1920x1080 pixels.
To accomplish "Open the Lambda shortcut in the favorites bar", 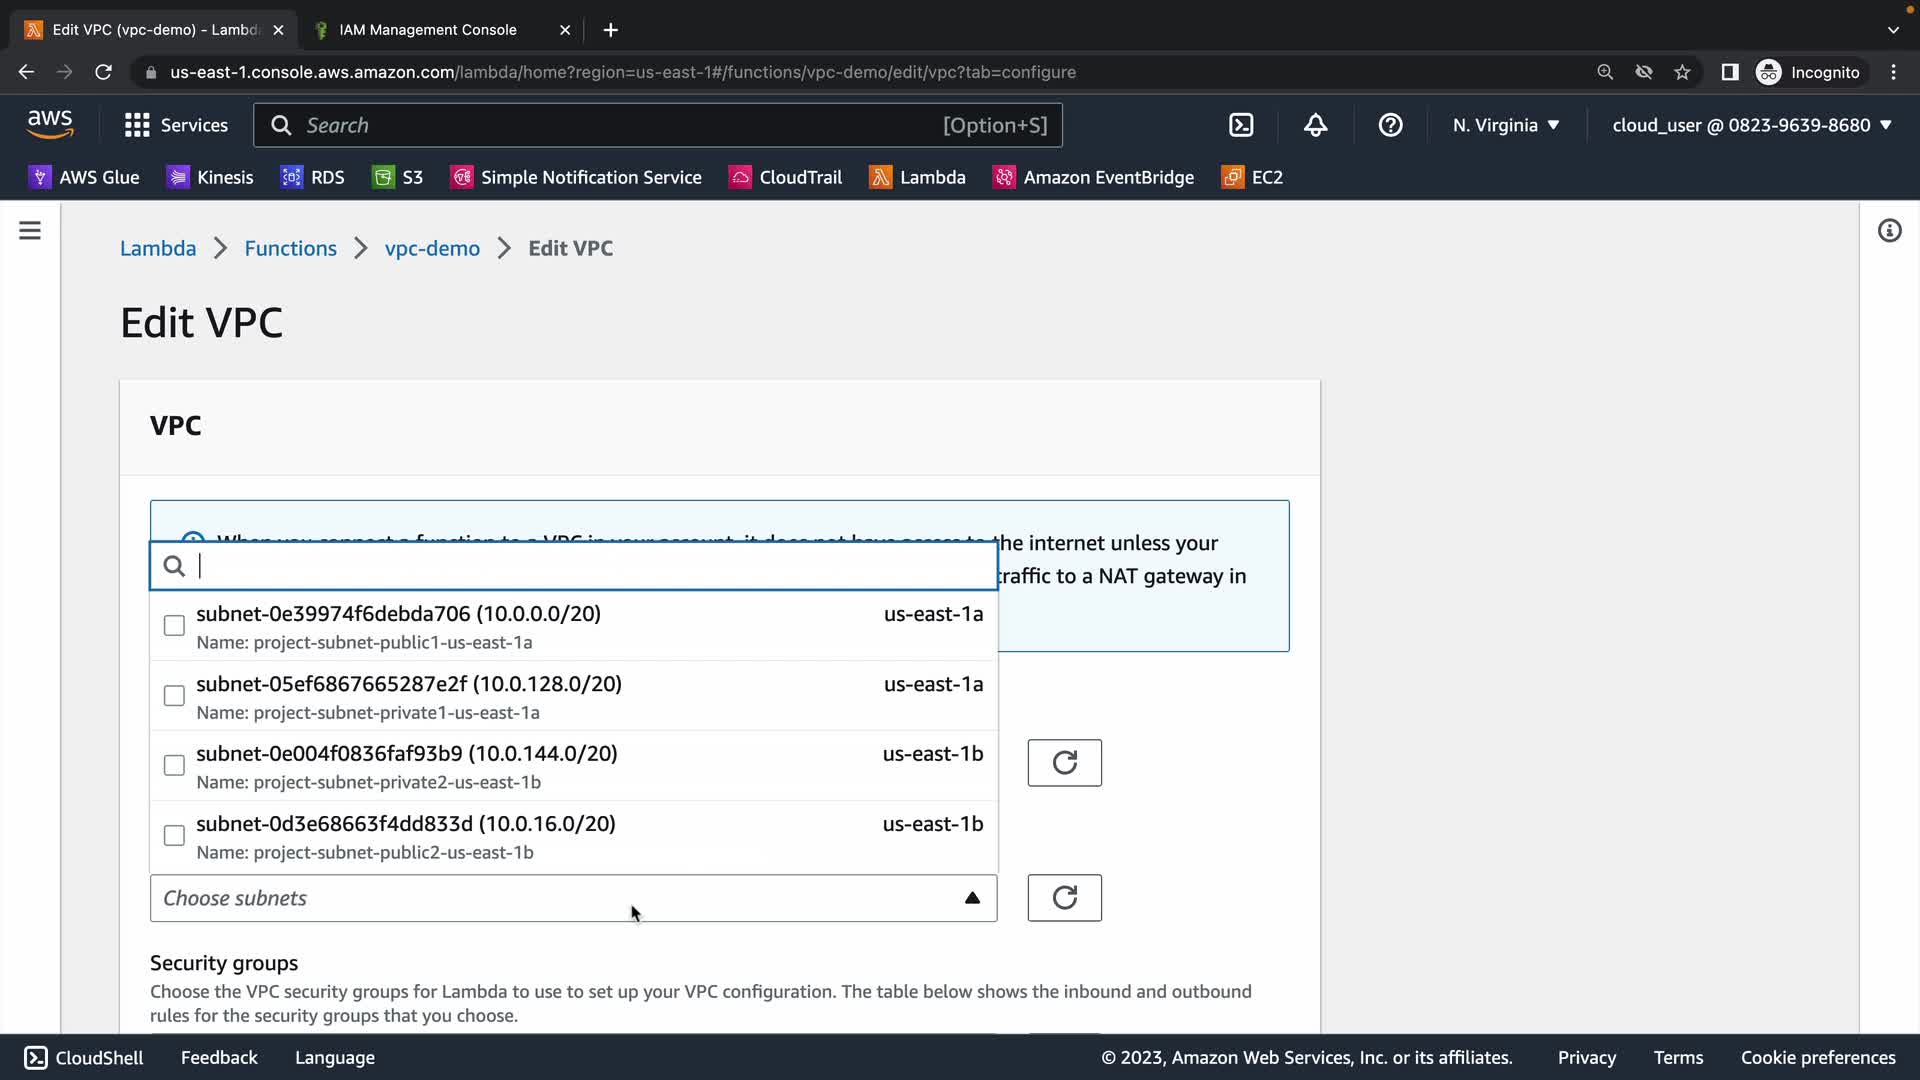I will point(917,177).
